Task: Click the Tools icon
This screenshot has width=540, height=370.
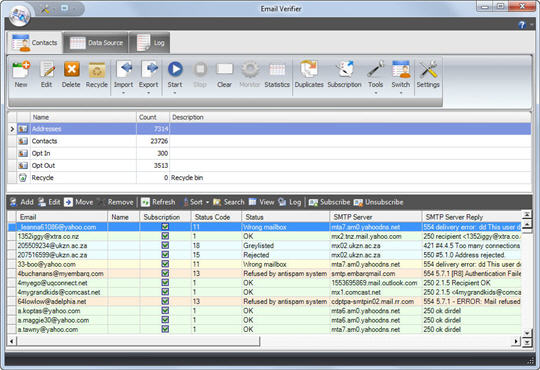Action: coord(375,70)
